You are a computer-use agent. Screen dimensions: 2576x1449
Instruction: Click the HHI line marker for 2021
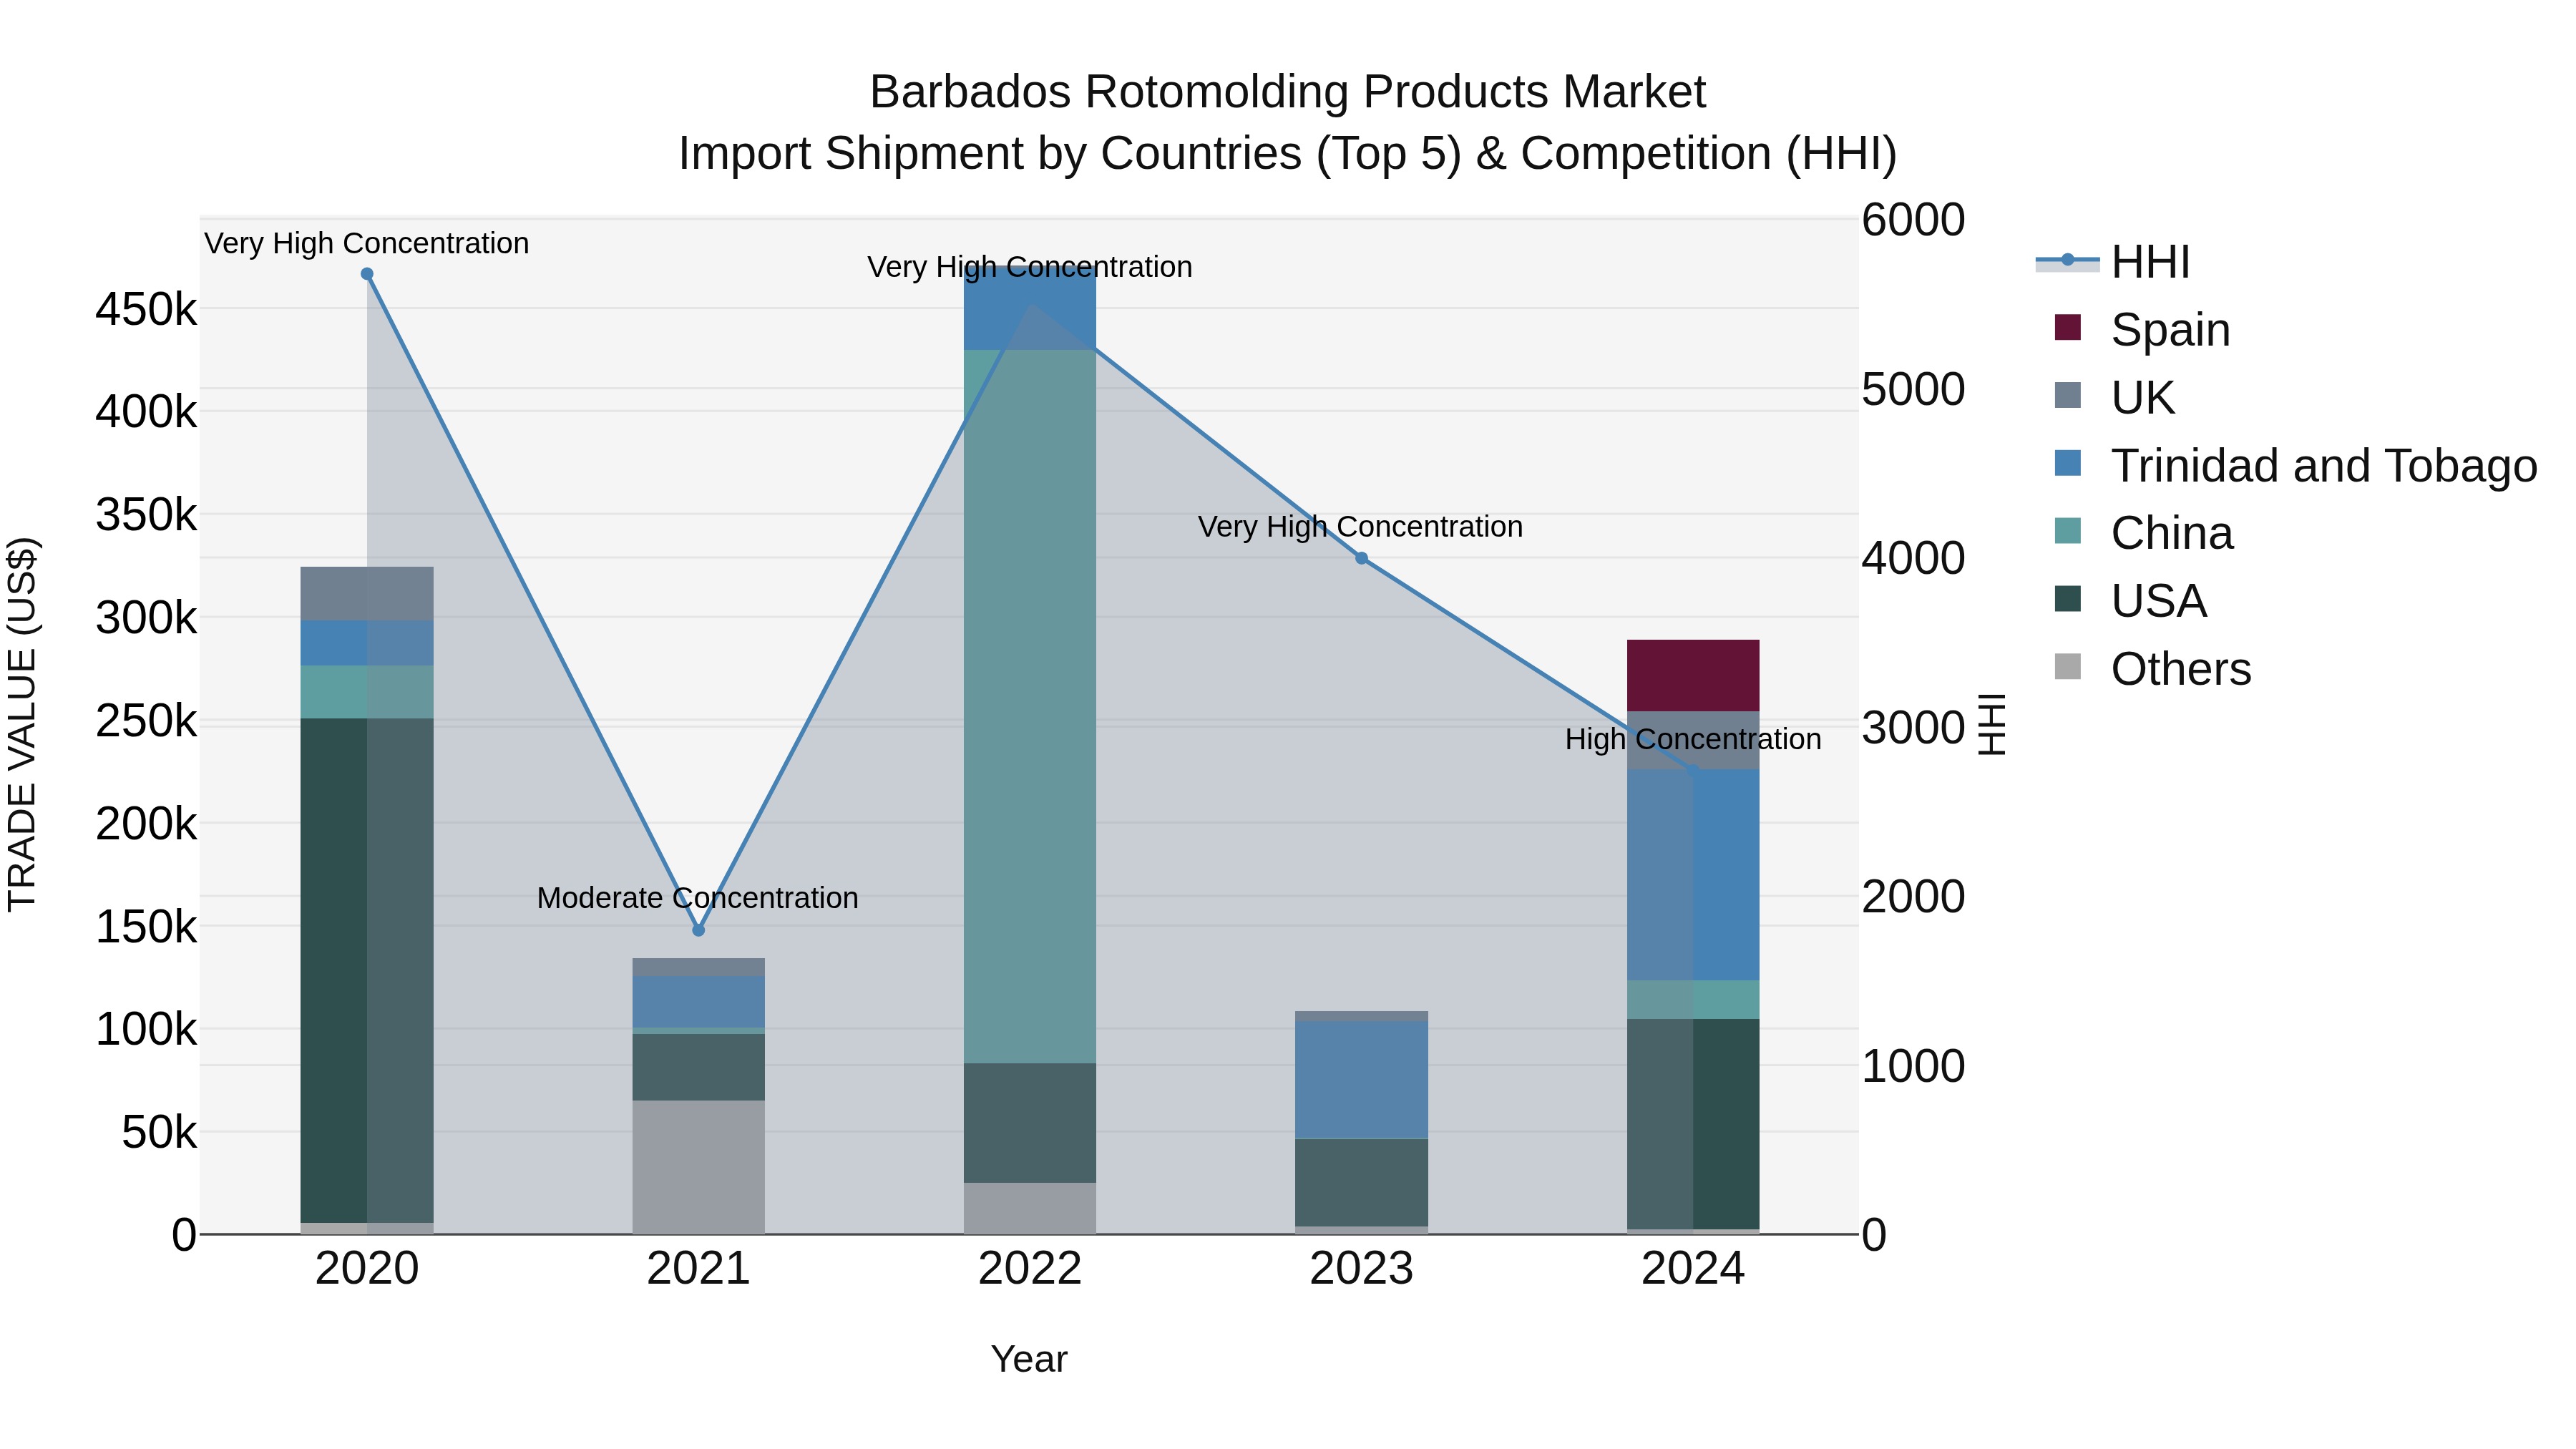tap(699, 930)
